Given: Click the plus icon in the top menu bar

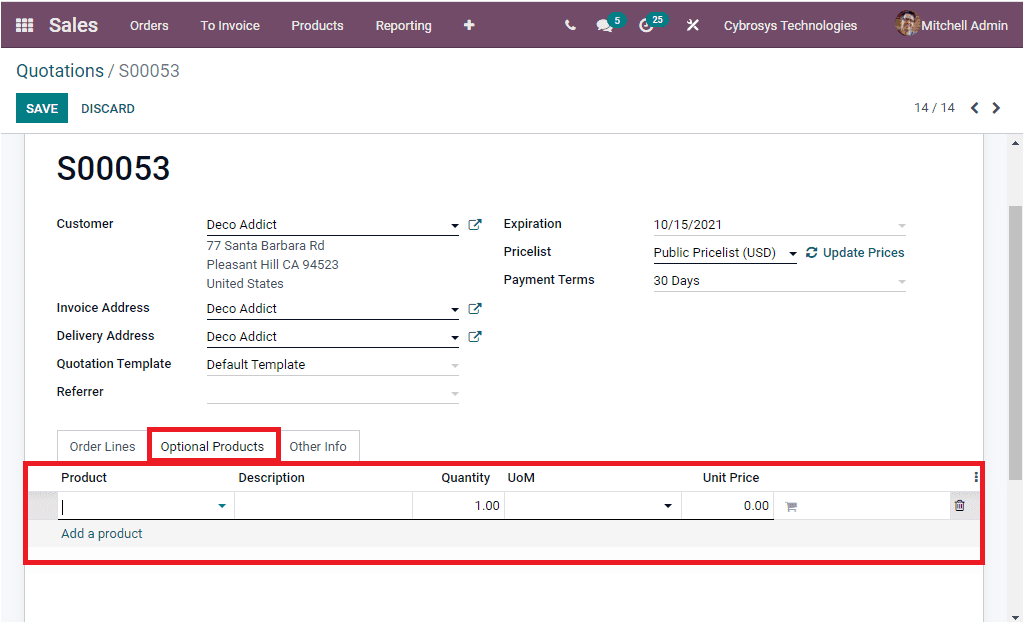Looking at the screenshot, I should tap(468, 25).
